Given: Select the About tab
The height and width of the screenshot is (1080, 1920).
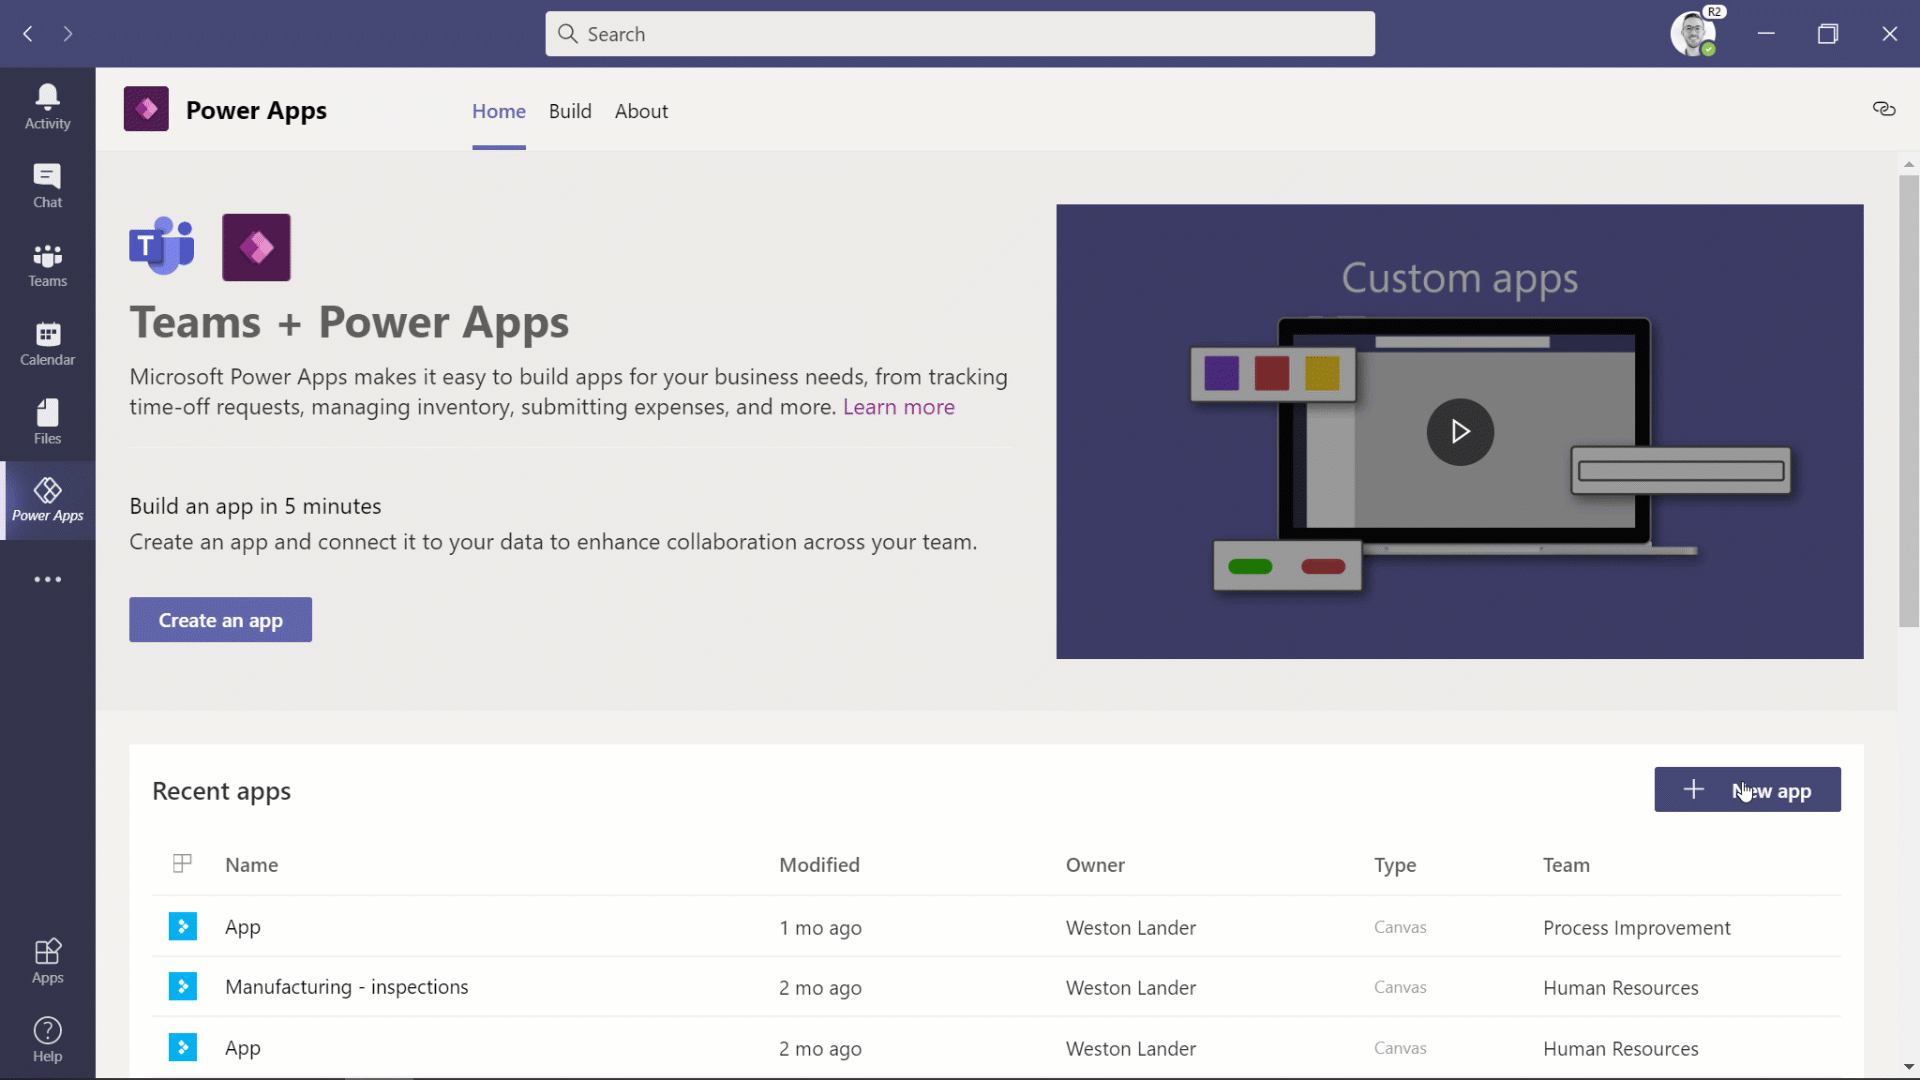Looking at the screenshot, I should pyautogui.click(x=642, y=111).
